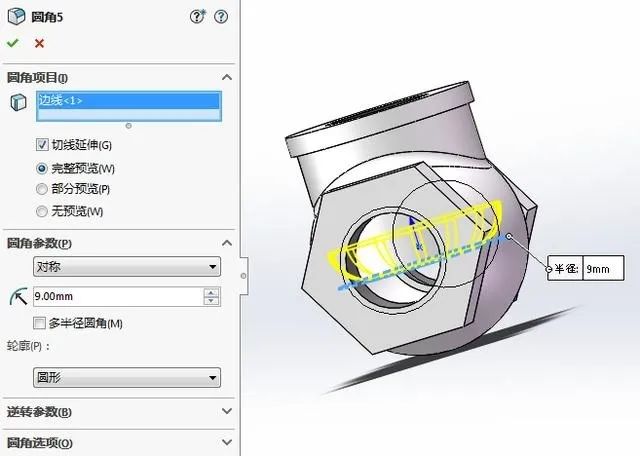Click the property panel collapse handle

pos(243,276)
